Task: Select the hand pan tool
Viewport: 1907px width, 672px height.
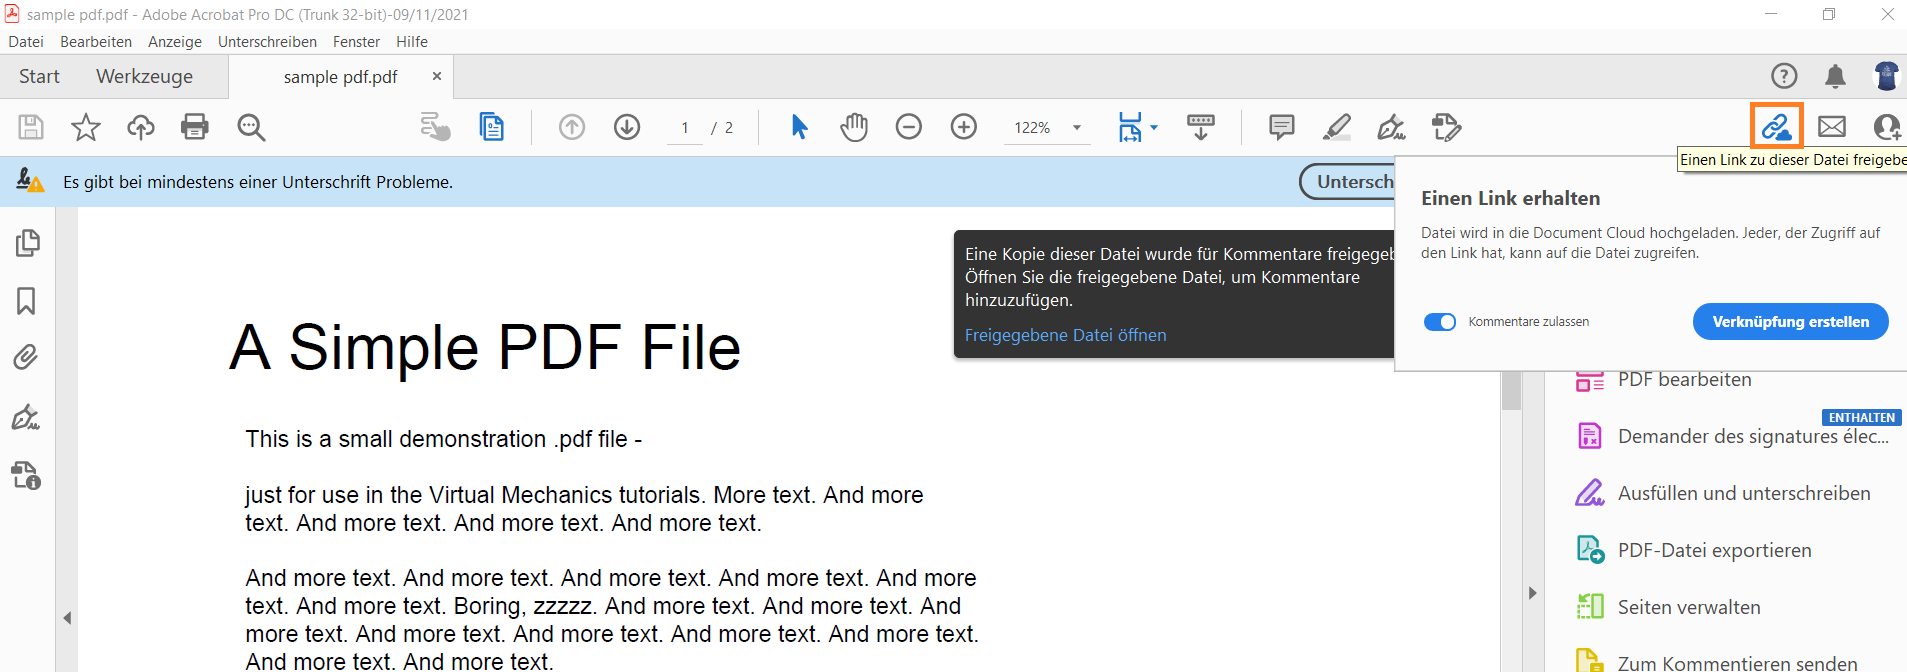Action: (854, 127)
